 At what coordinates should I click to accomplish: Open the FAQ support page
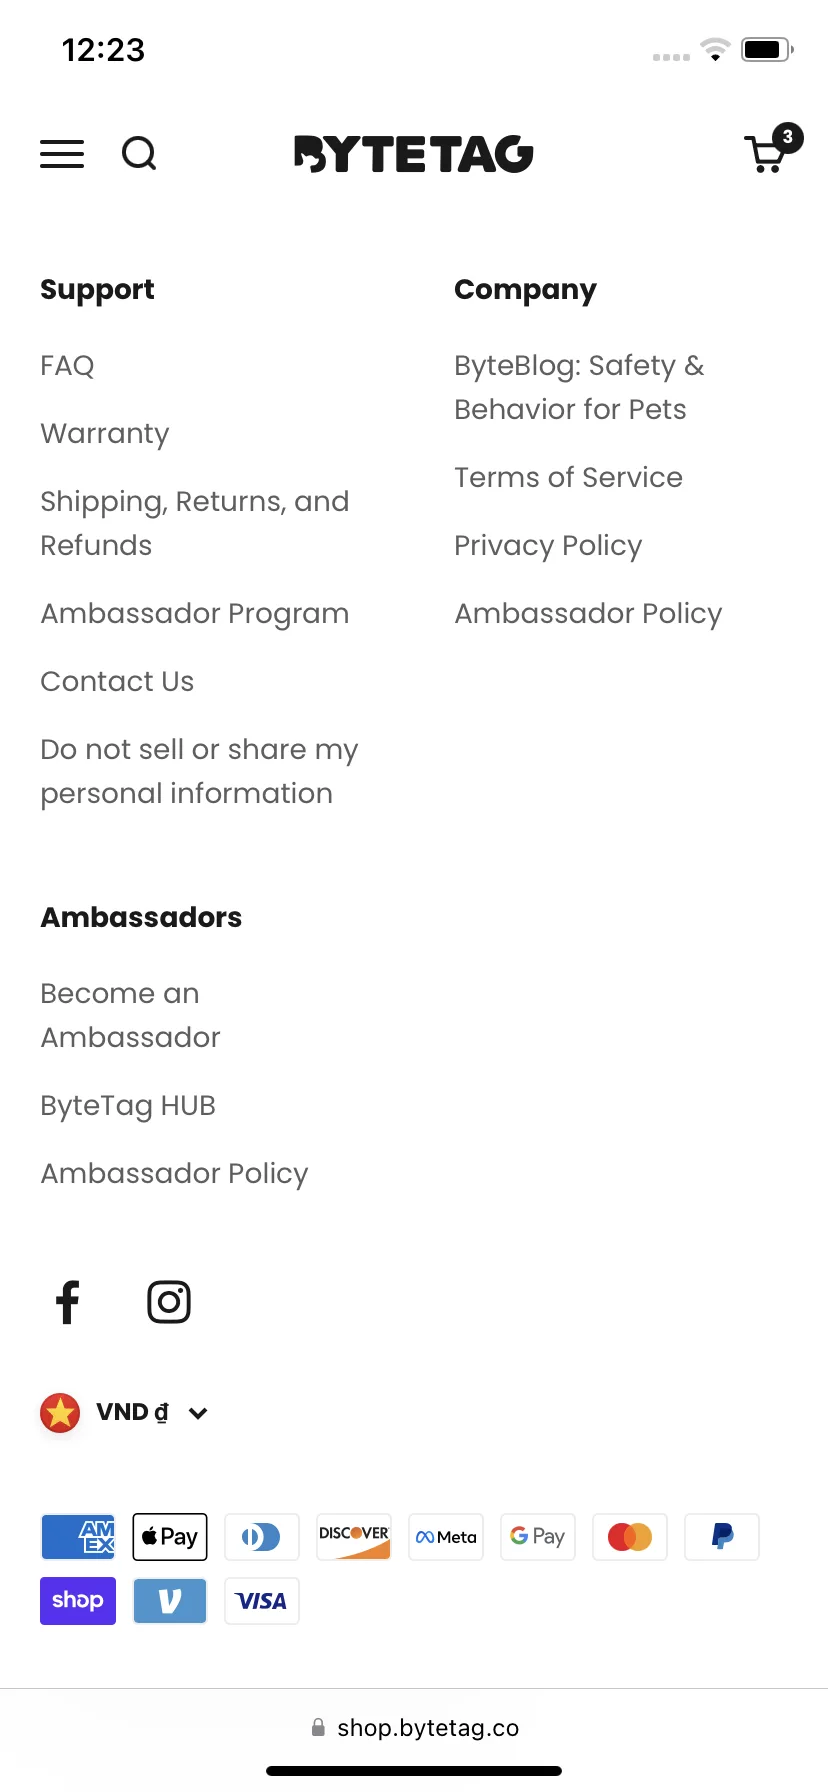pyautogui.click(x=67, y=365)
